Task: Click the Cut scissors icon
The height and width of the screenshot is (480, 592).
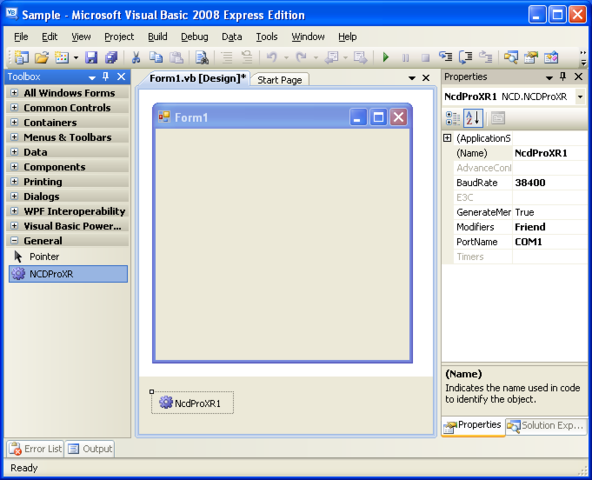Action: tap(136, 57)
